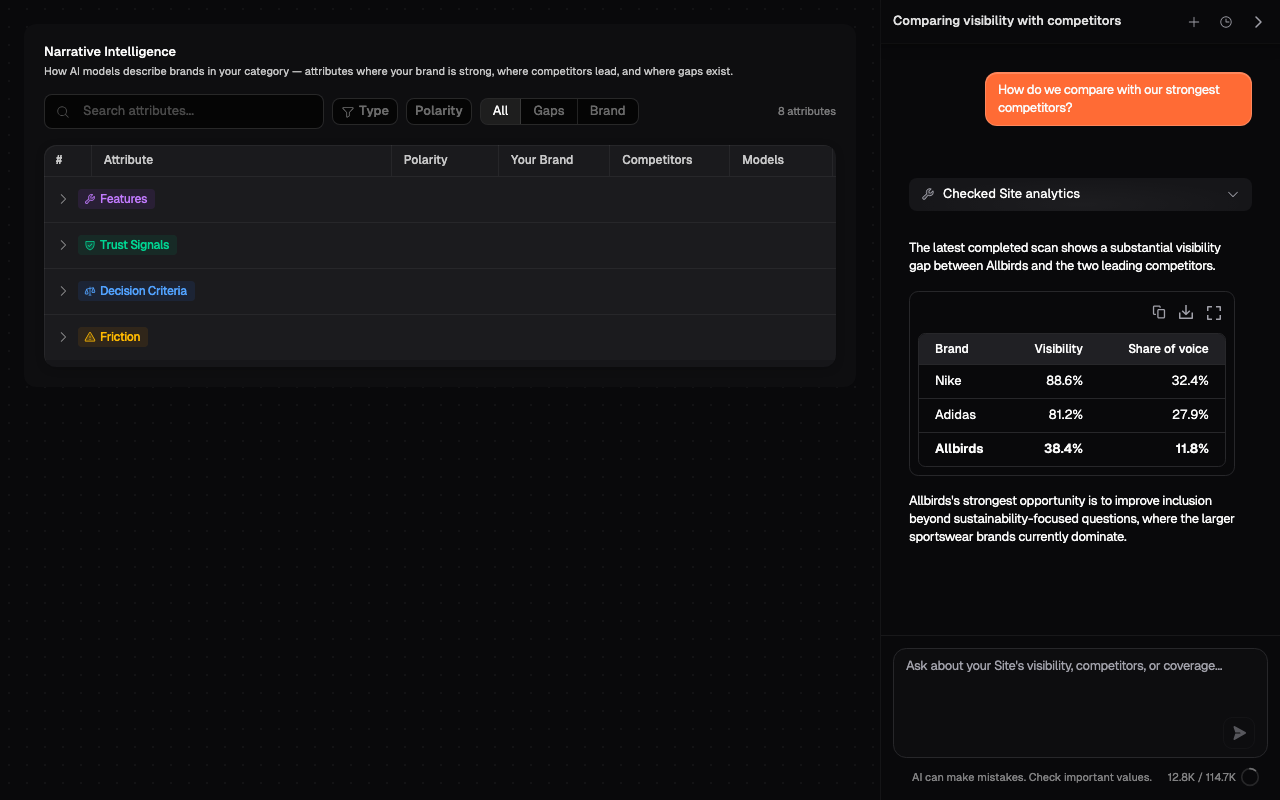Click the Adidas row in the table
The height and width of the screenshot is (800, 1280).
pyautogui.click(x=1072, y=415)
